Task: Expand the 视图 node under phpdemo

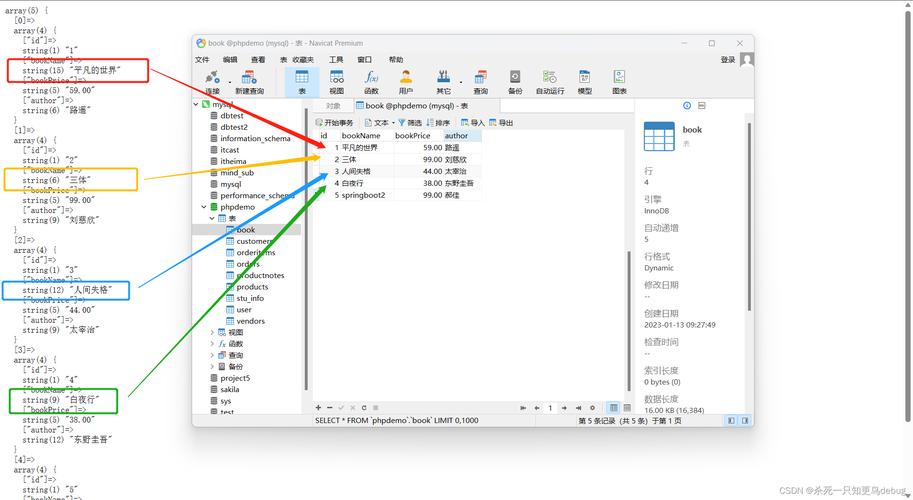Action: (x=212, y=332)
